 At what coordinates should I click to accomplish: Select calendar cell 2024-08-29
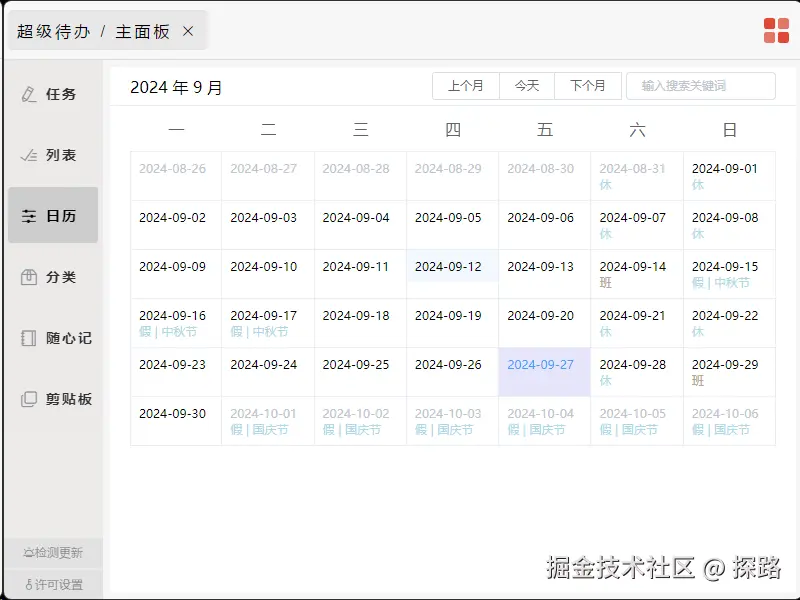[452, 176]
